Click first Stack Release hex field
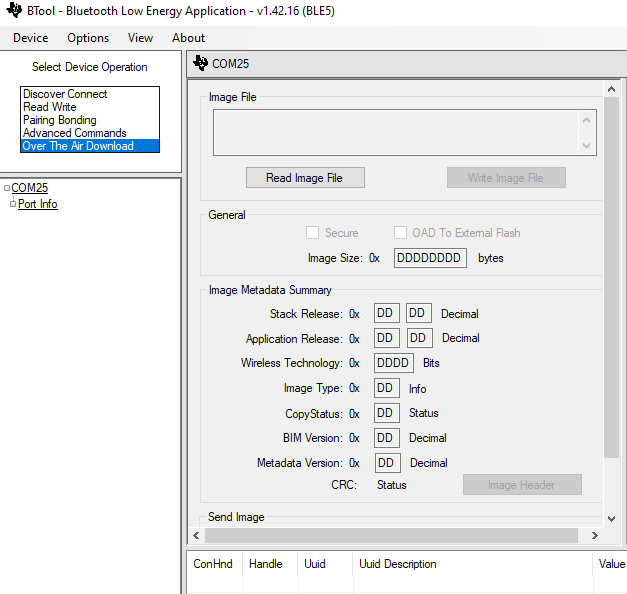 (x=386, y=313)
